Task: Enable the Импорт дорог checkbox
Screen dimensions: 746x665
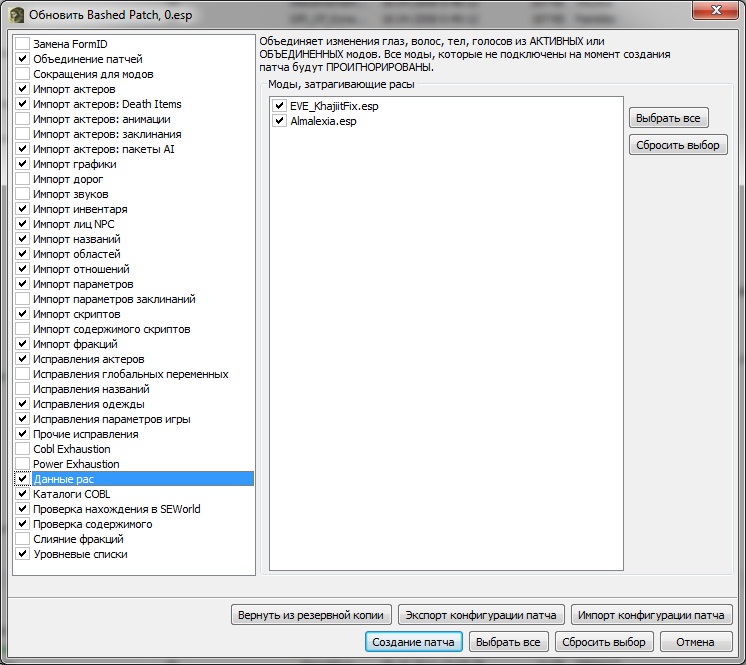Action: [22, 179]
